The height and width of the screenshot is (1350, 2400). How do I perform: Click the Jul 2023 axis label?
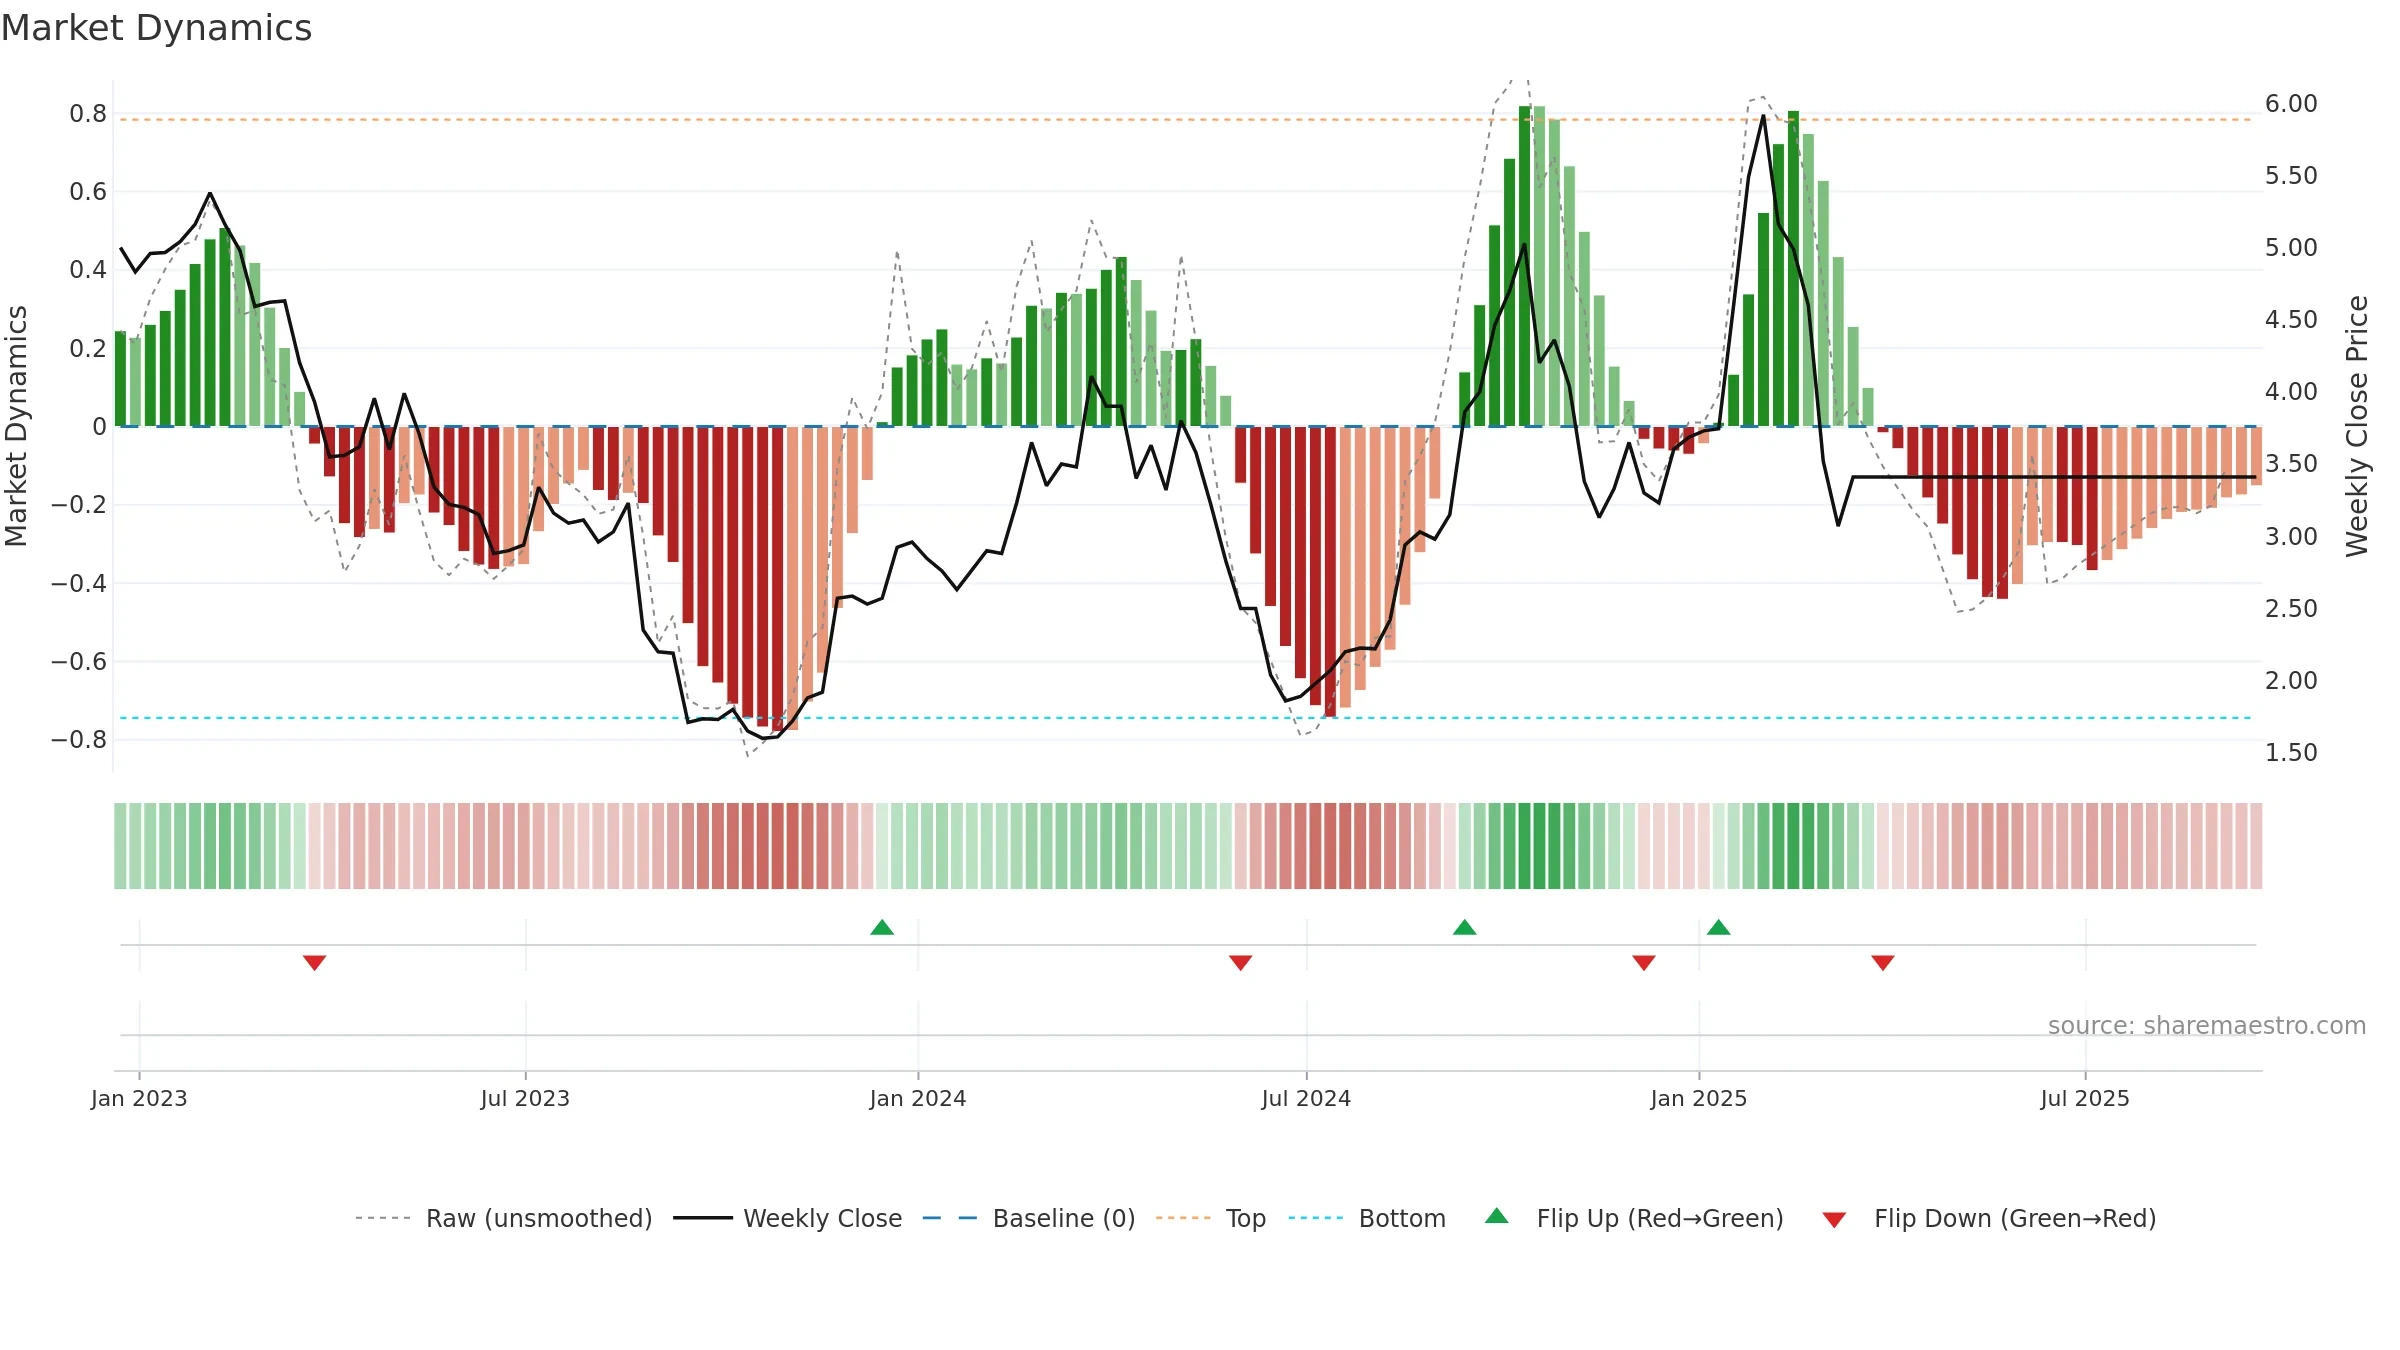(x=525, y=1098)
